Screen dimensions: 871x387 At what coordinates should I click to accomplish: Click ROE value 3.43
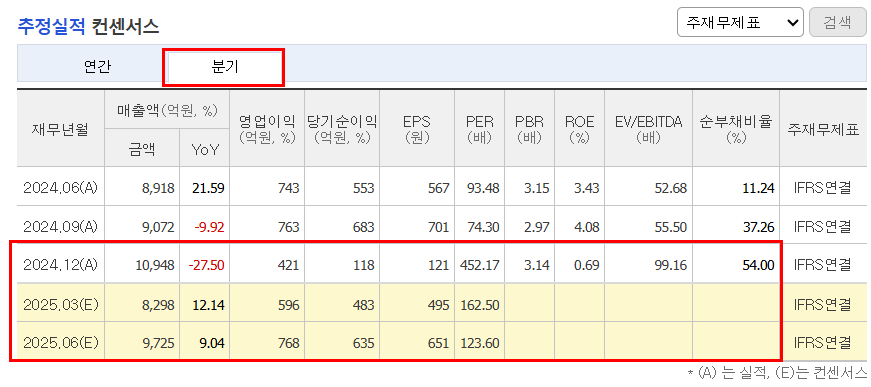click(587, 188)
